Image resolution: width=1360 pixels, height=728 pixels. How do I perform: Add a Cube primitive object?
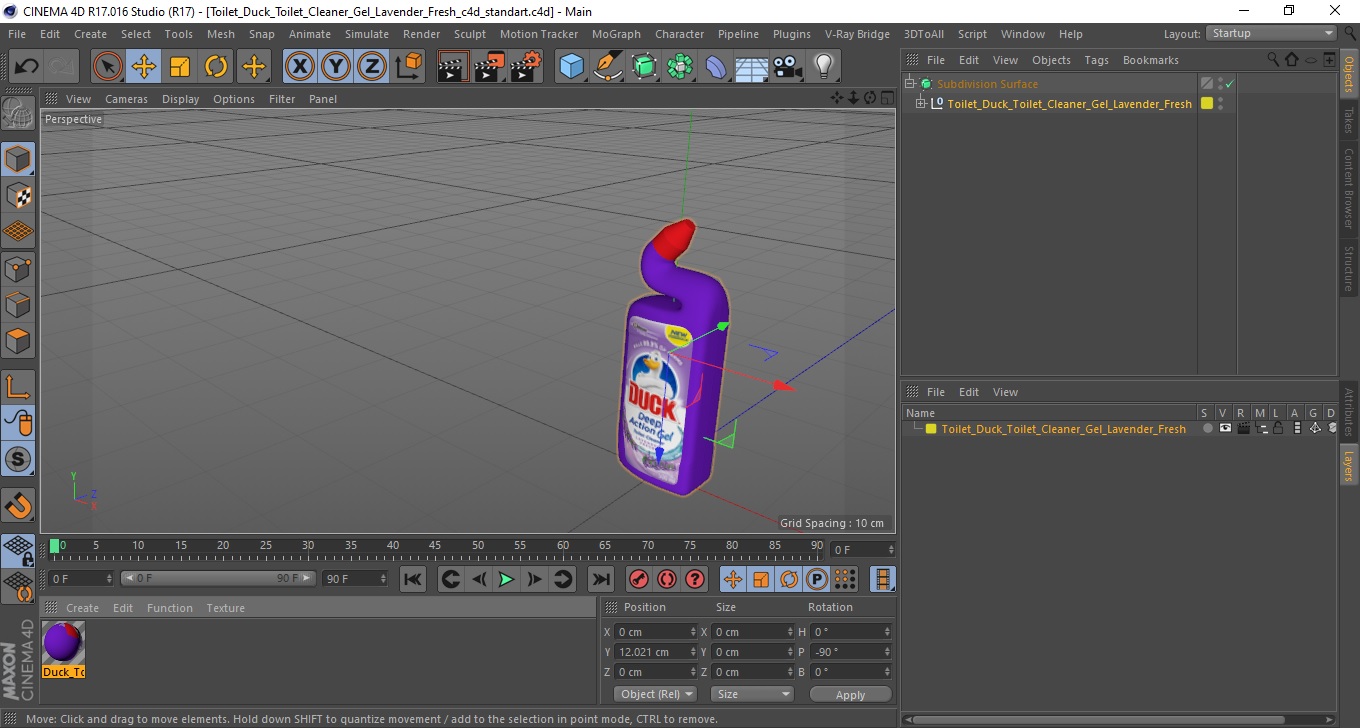tap(571, 67)
